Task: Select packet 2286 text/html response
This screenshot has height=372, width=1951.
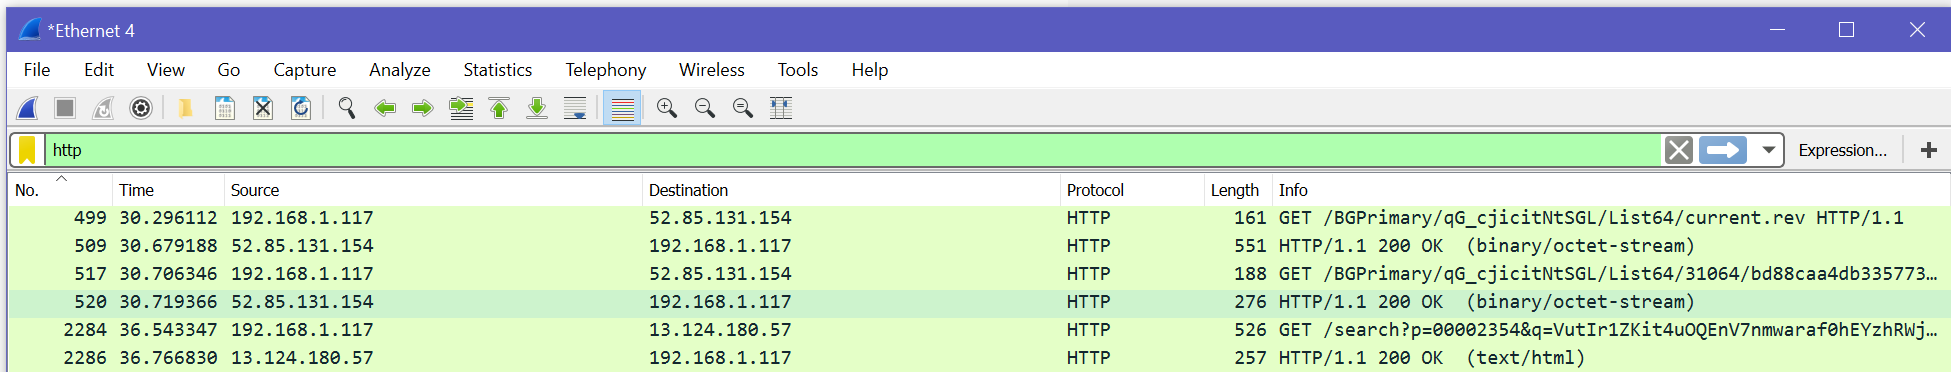Action: [x=979, y=358]
